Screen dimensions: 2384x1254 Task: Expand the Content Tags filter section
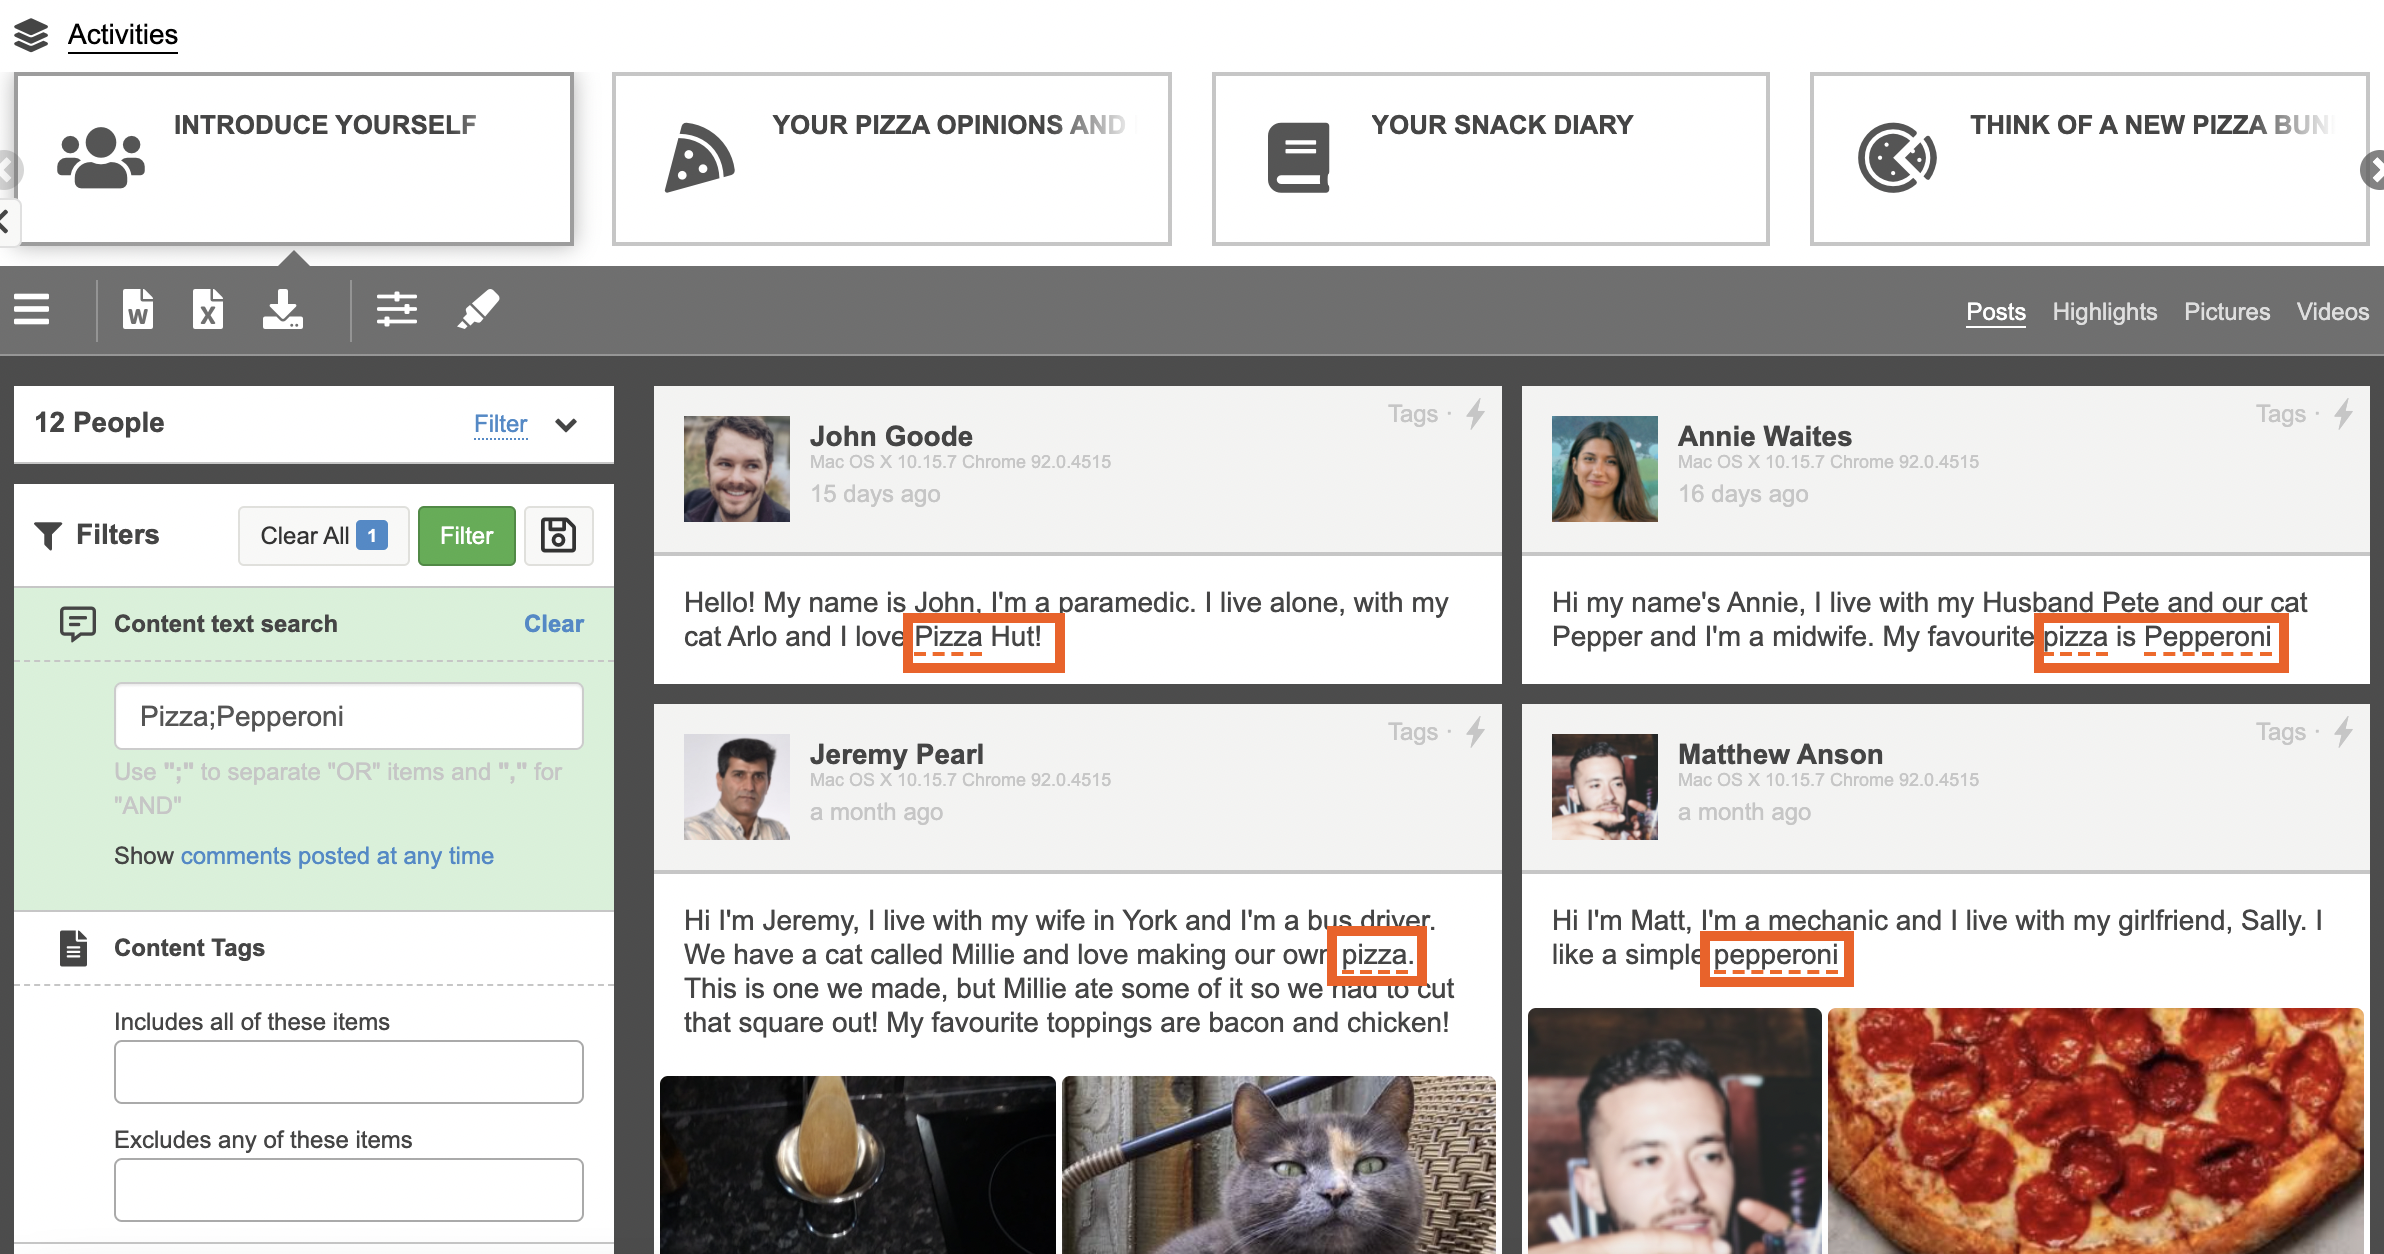tap(189, 947)
